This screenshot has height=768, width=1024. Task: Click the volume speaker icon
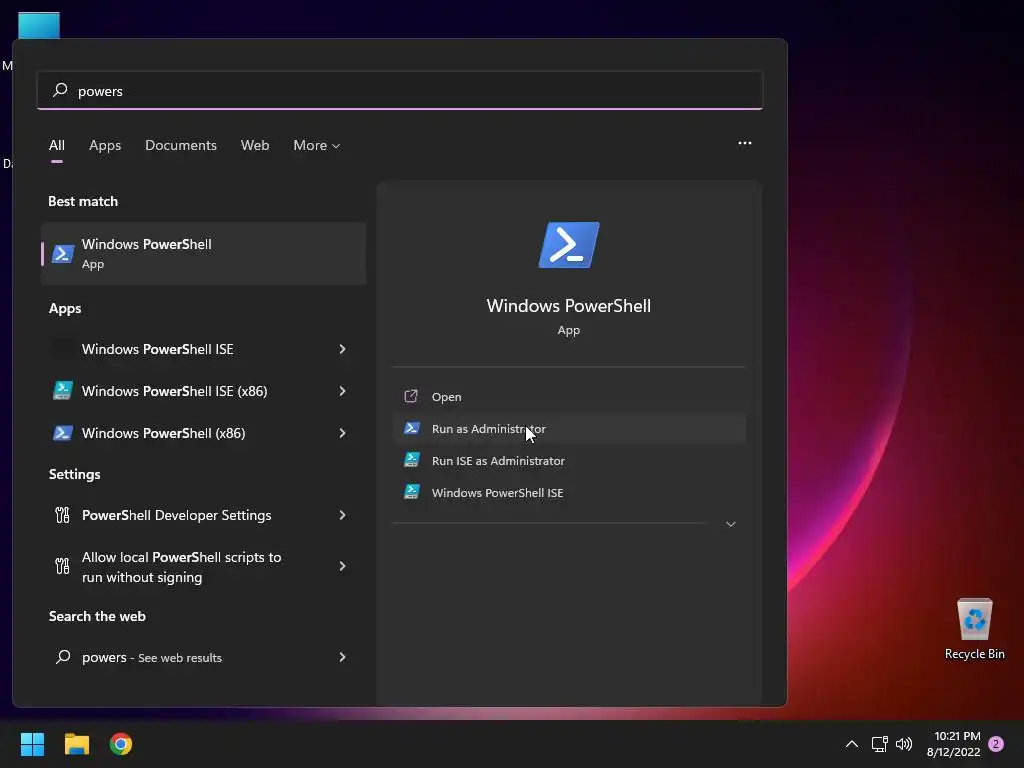pyautogui.click(x=904, y=744)
